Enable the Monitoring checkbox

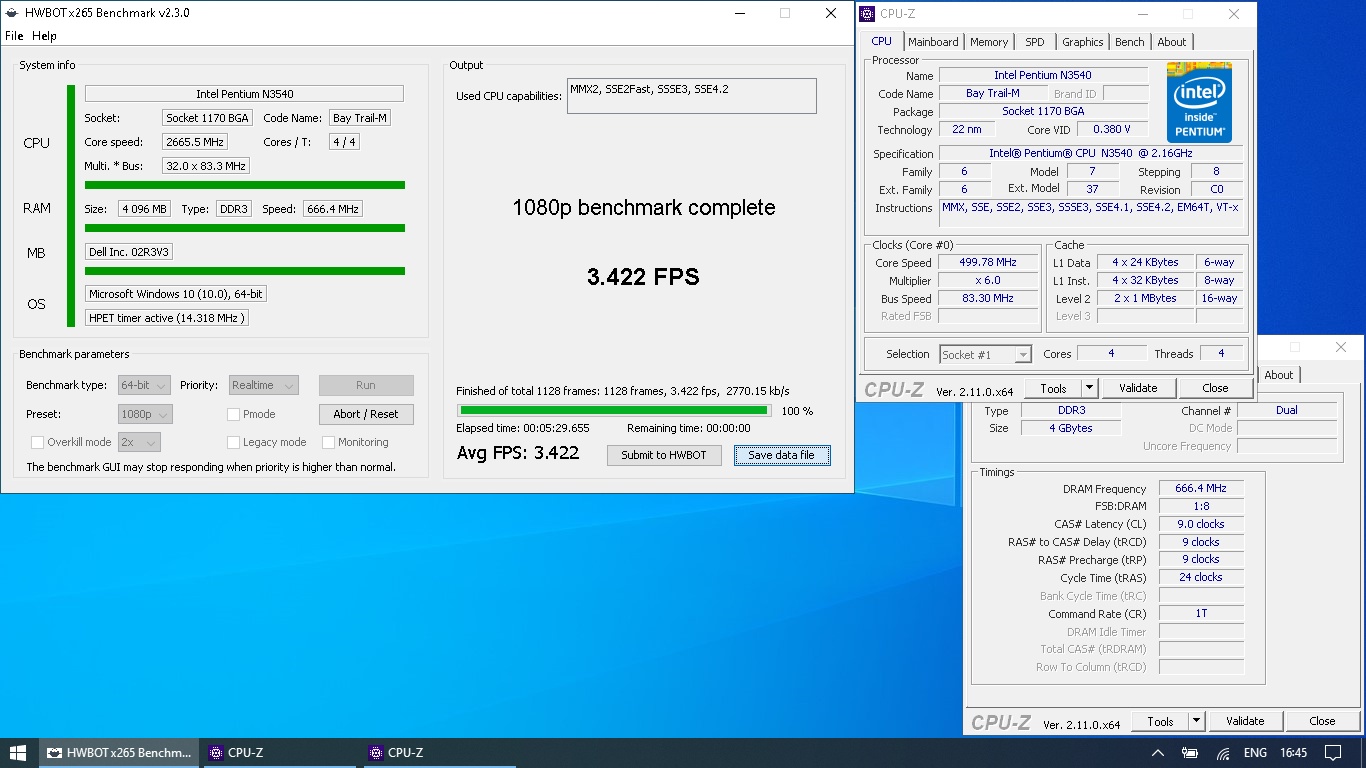[328, 442]
